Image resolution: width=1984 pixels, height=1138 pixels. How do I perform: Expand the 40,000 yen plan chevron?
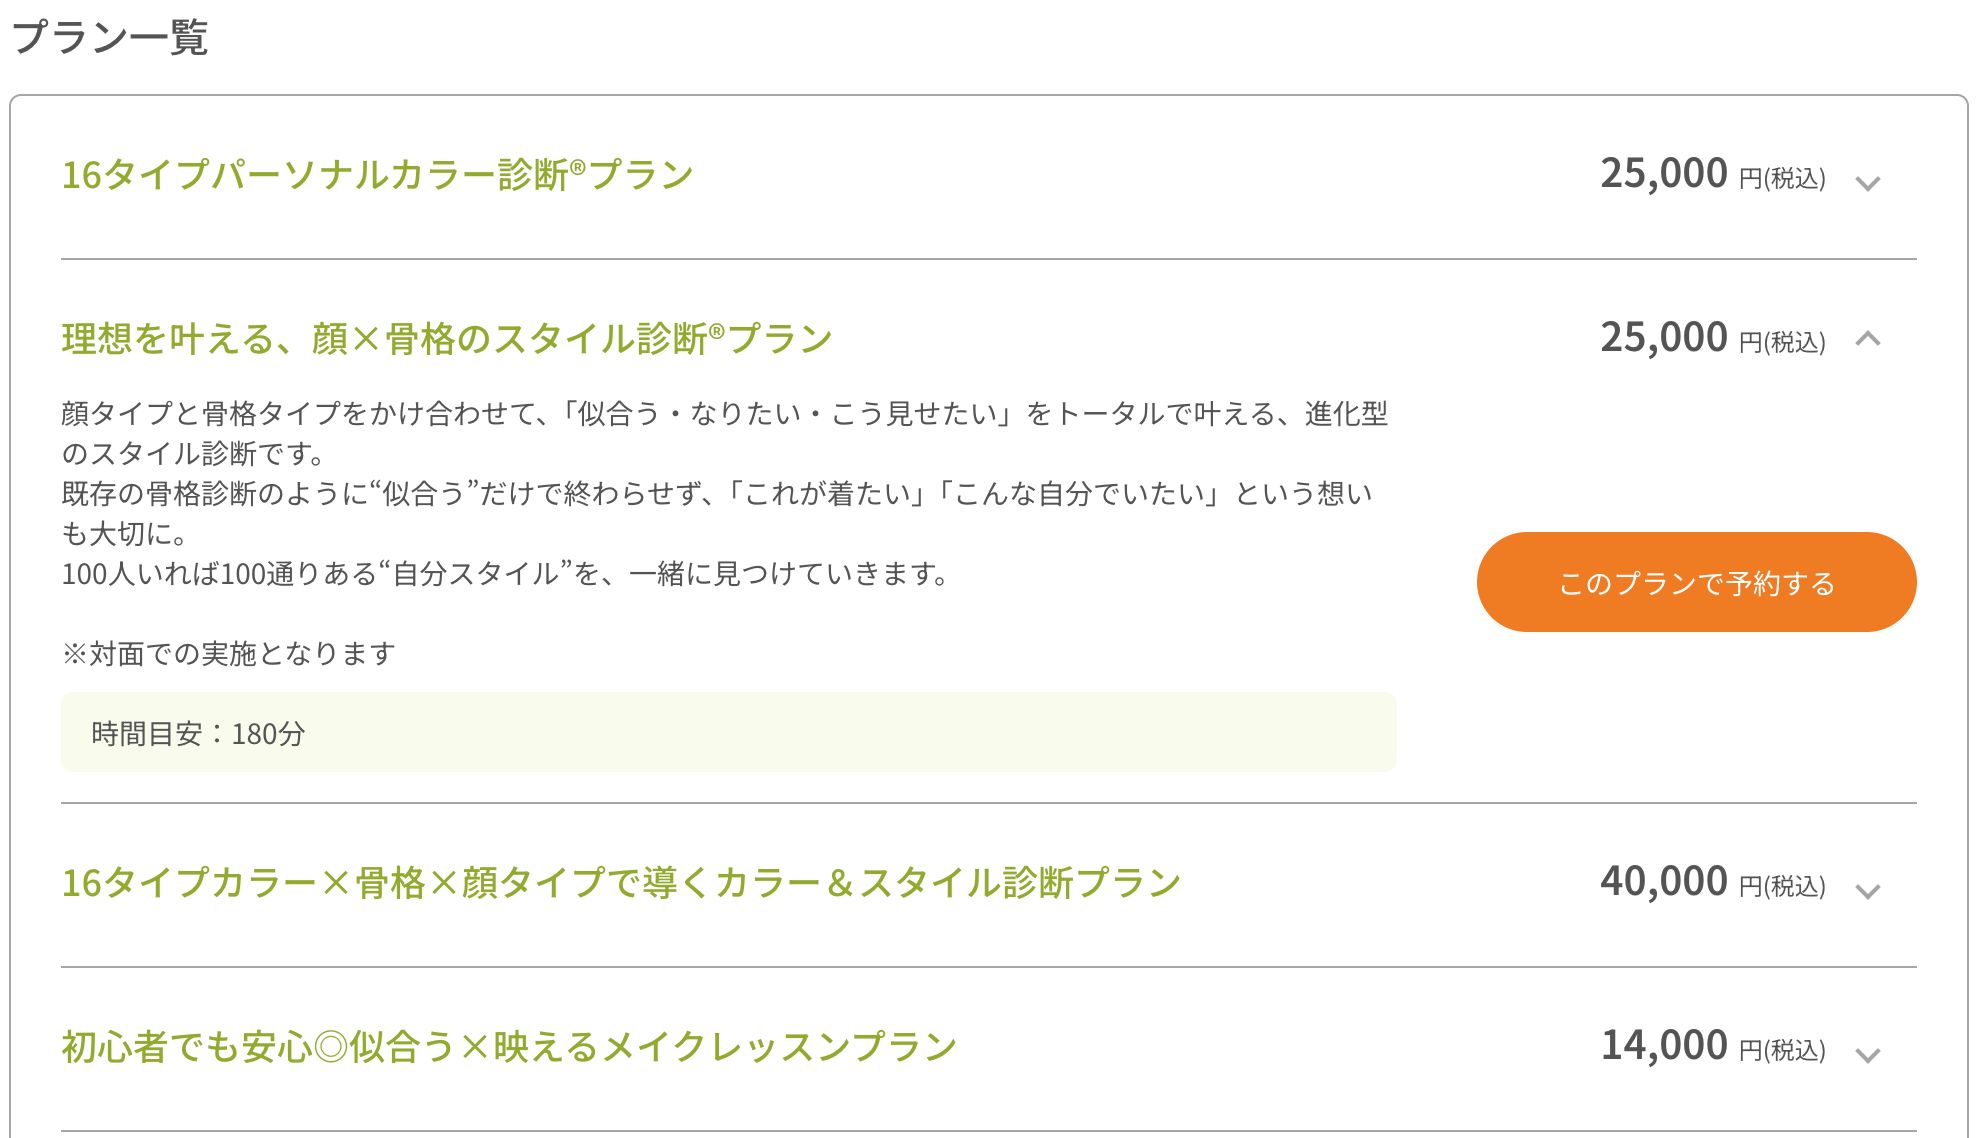[1867, 891]
